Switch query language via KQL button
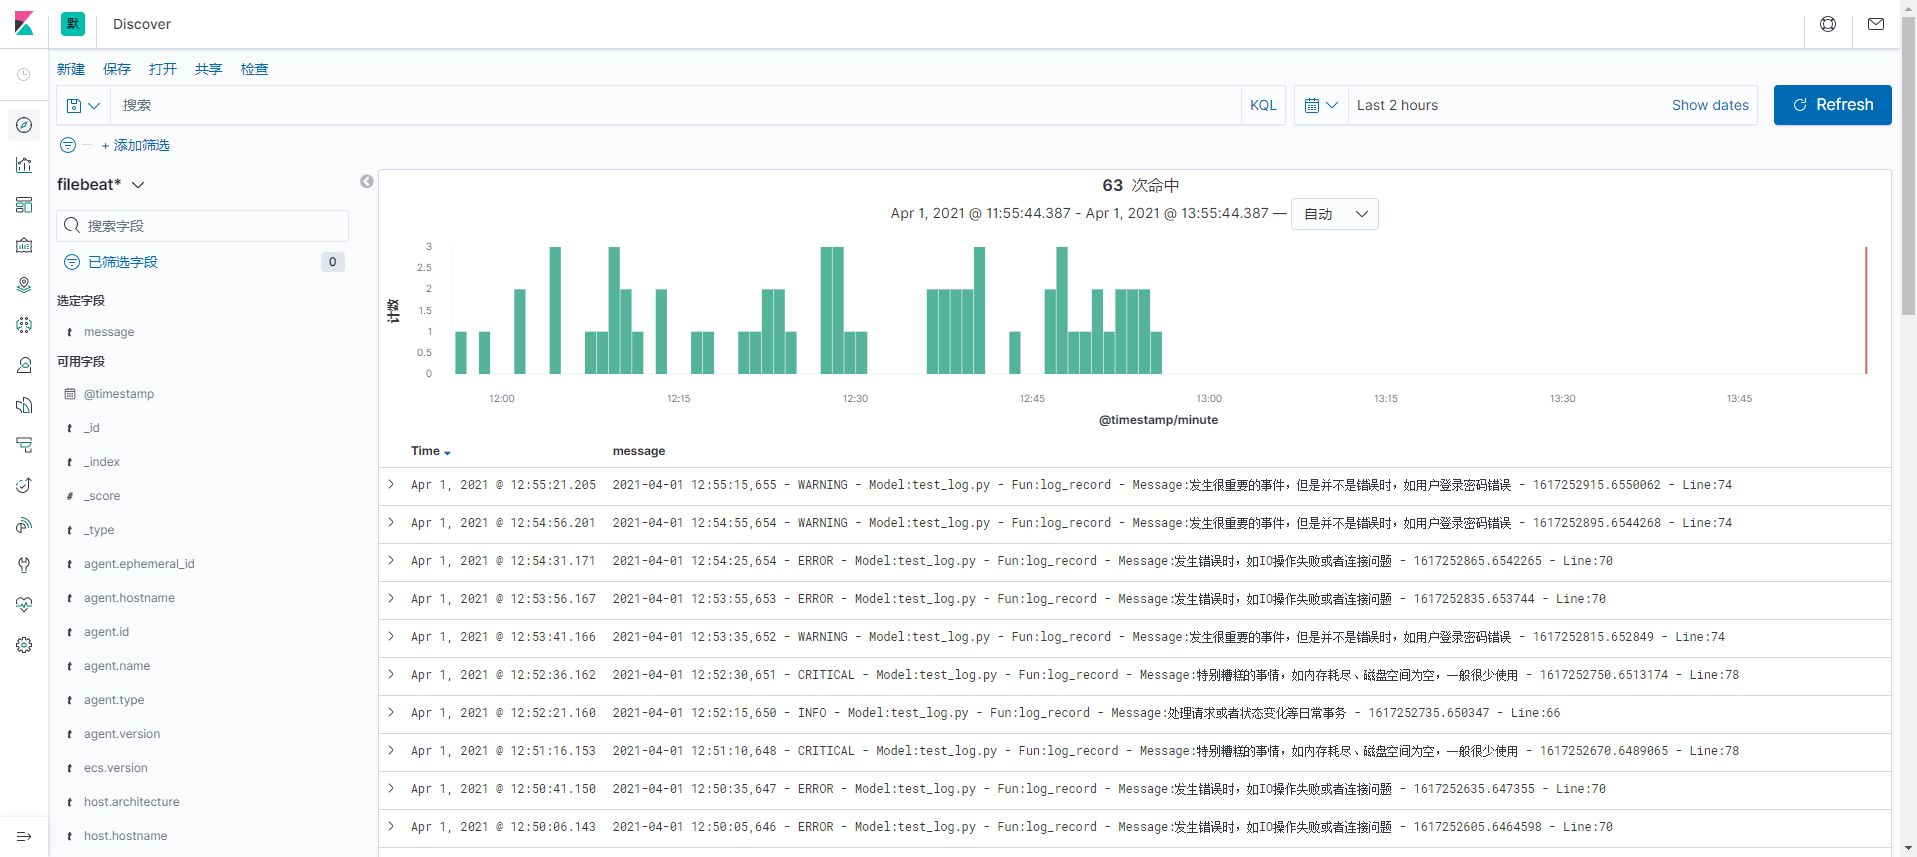The height and width of the screenshot is (857, 1917). (1263, 105)
